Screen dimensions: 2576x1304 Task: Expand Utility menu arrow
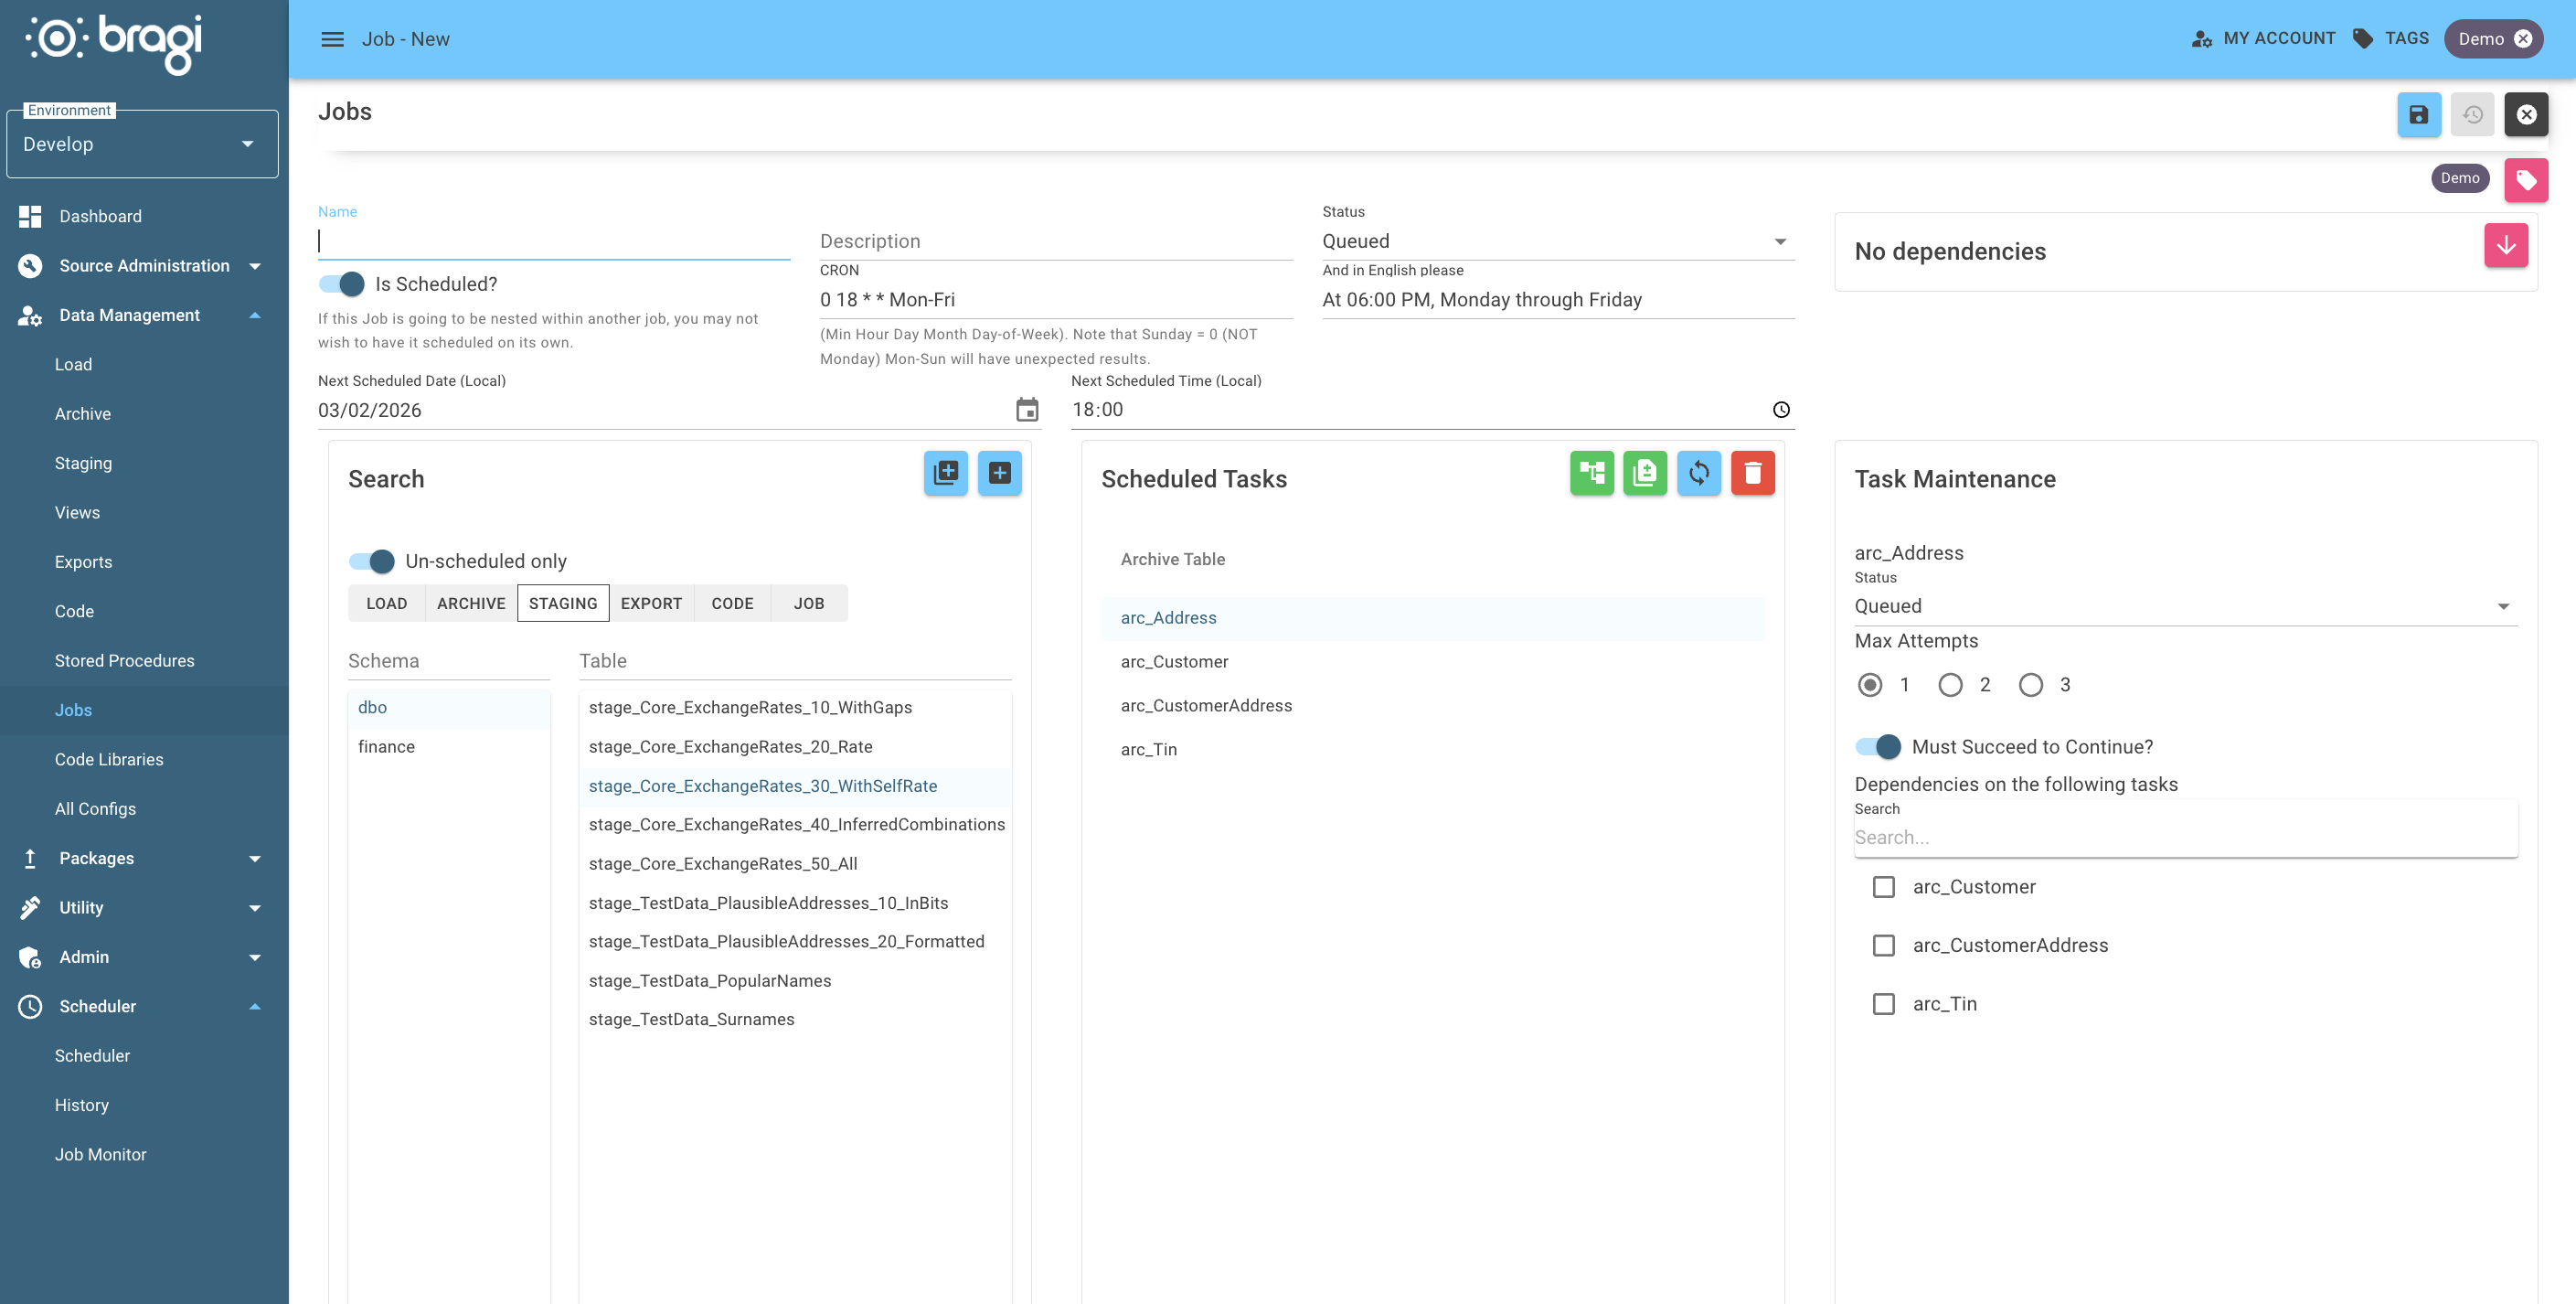point(255,908)
